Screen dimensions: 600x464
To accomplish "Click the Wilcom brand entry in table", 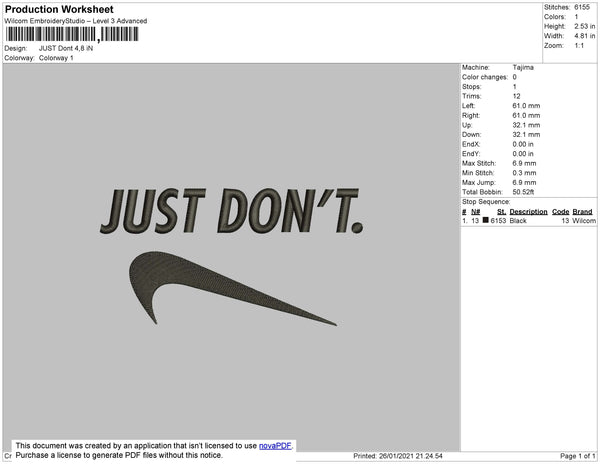I will coord(584,221).
